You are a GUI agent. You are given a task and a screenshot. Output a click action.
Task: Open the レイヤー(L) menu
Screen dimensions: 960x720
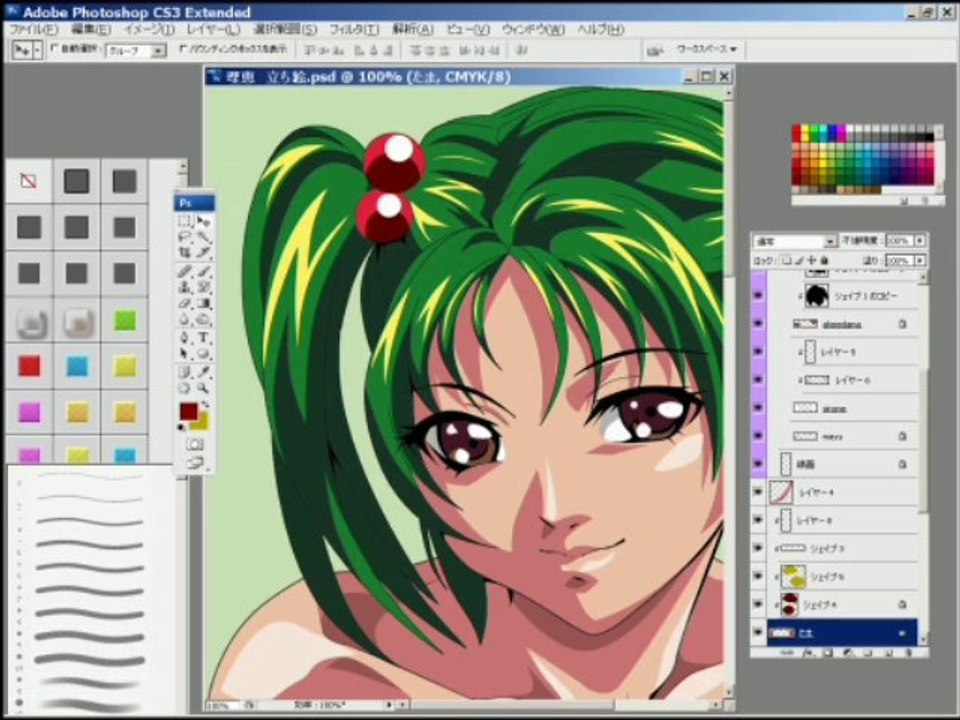coord(214,29)
